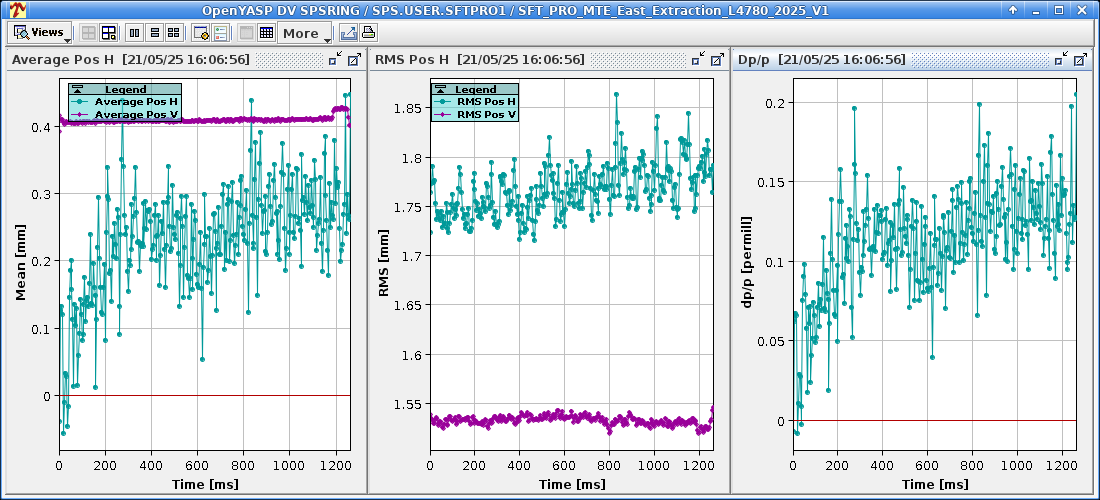Viewport: 1100px width, 500px height.
Task: Select the 2x2 grid layout icon
Action: [x=174, y=33]
